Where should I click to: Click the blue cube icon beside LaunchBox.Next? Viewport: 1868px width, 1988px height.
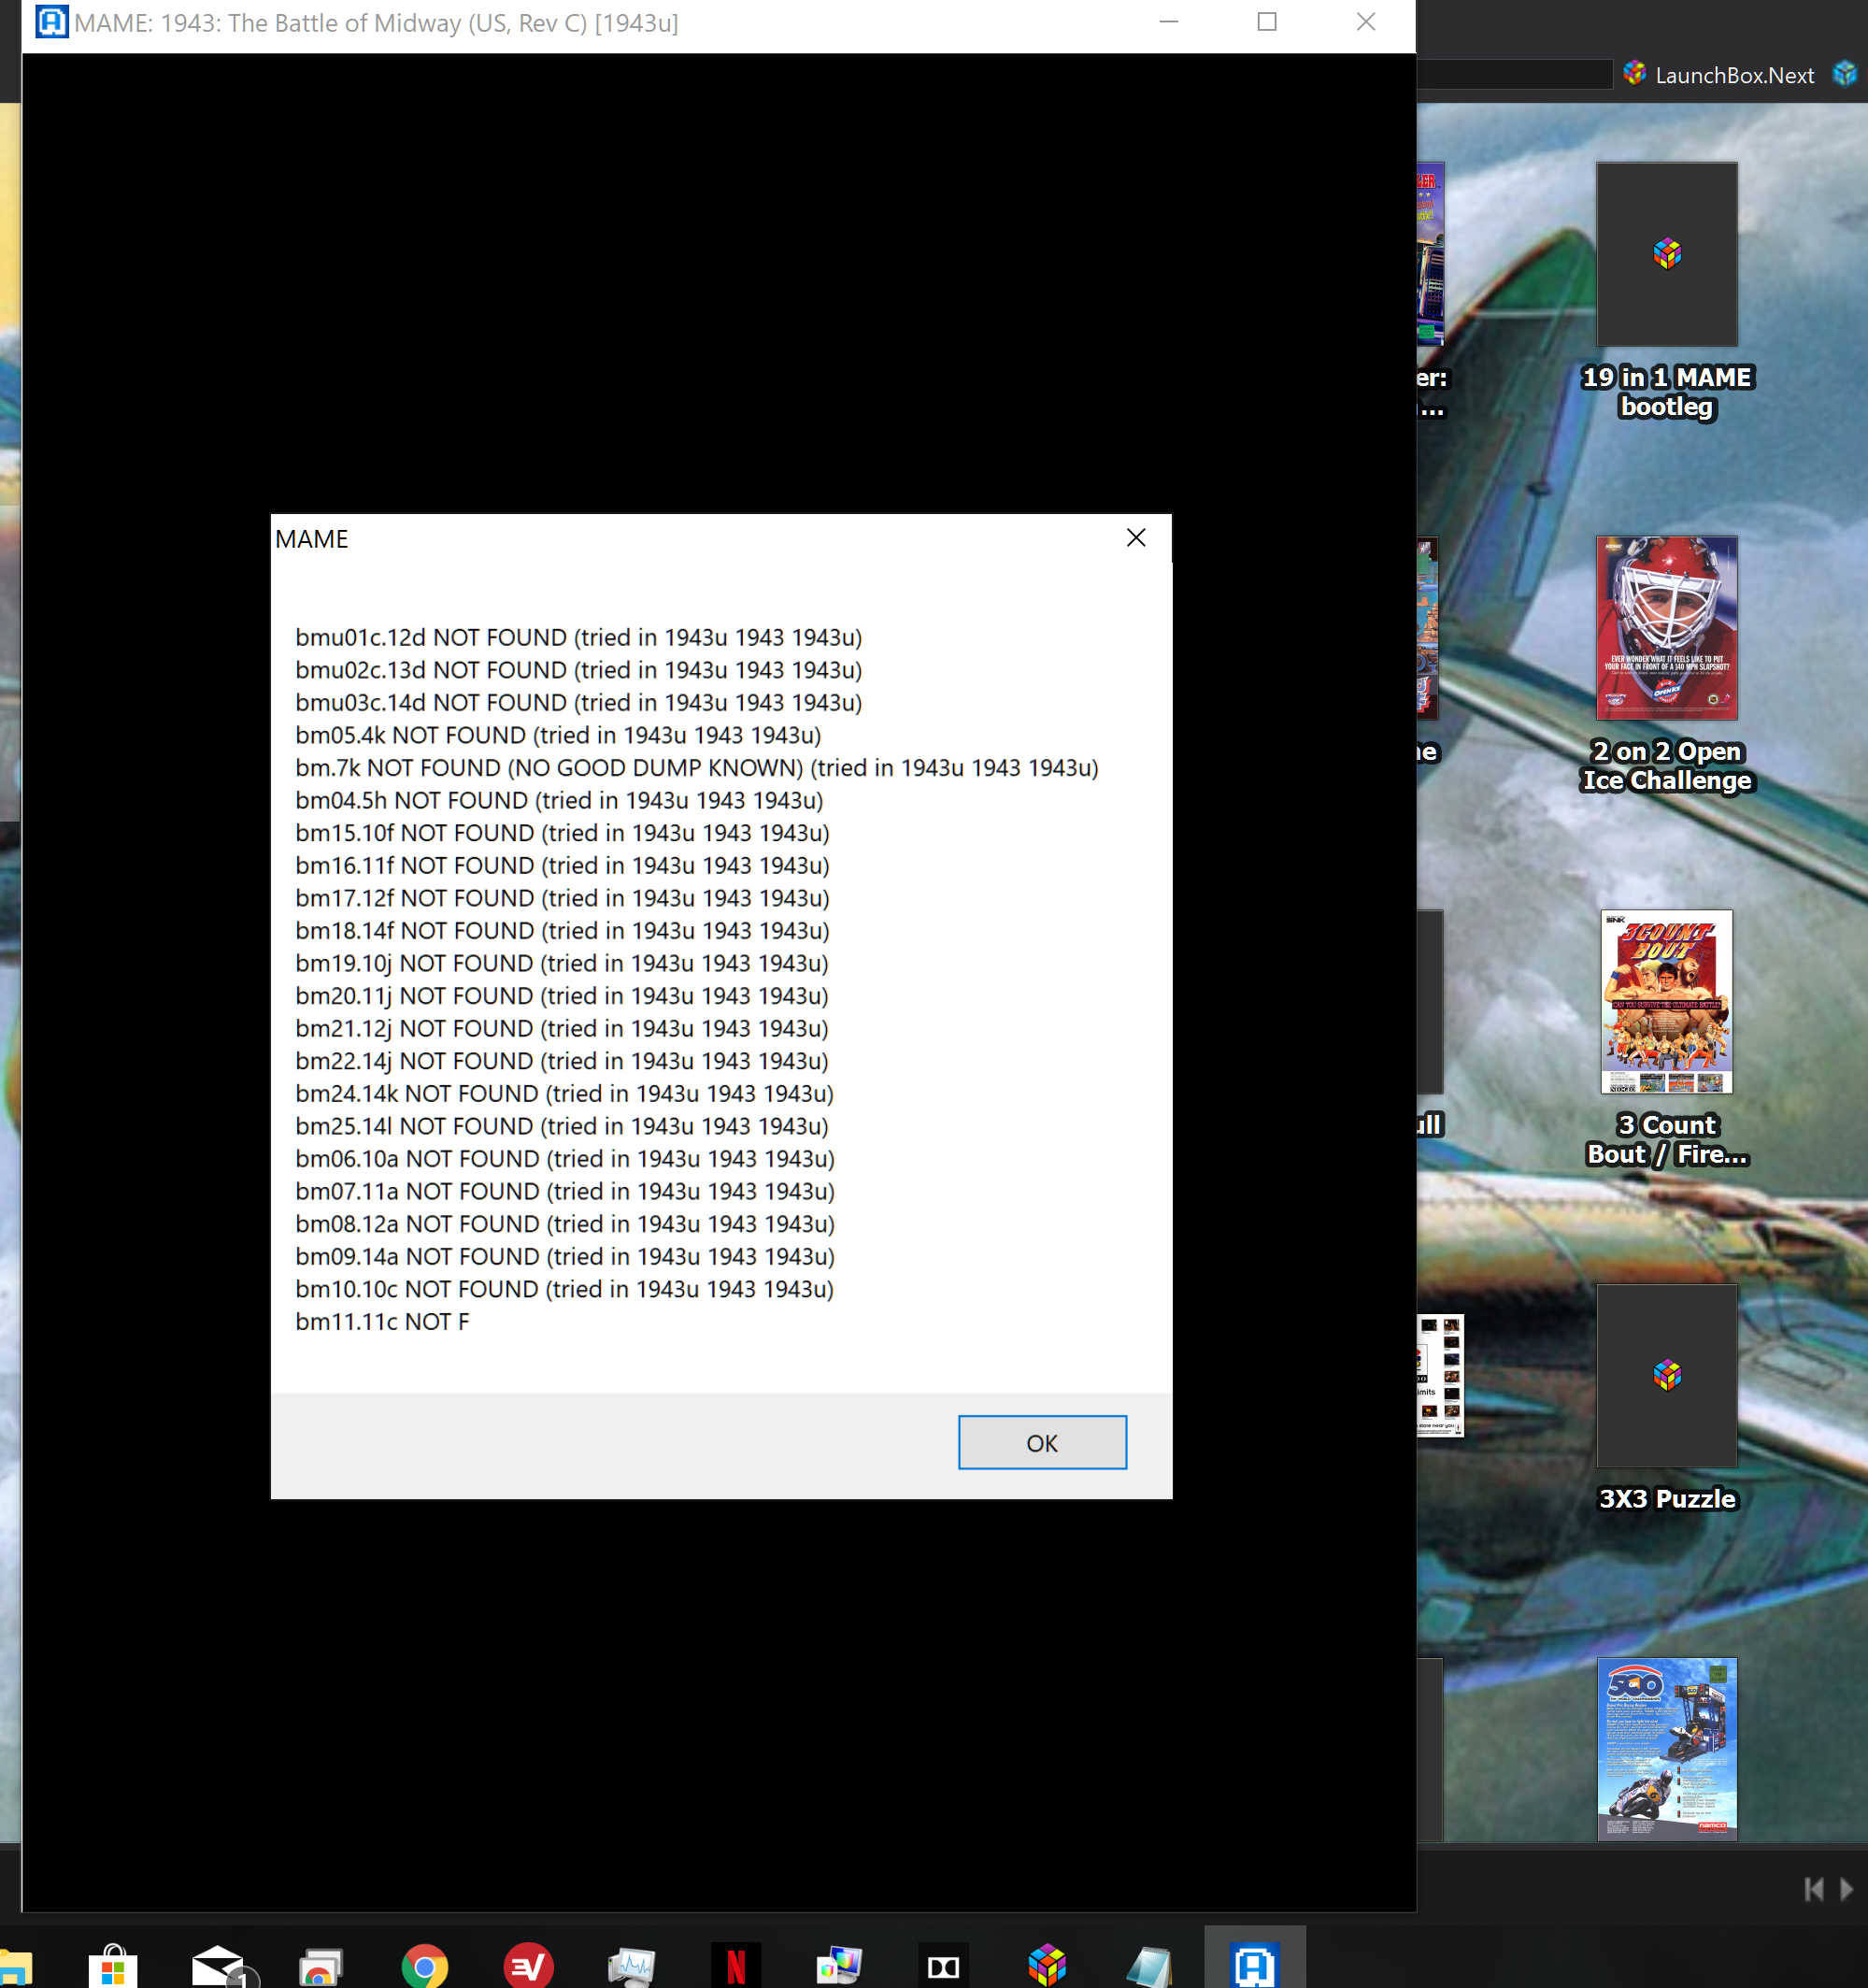pyautogui.click(x=1845, y=73)
